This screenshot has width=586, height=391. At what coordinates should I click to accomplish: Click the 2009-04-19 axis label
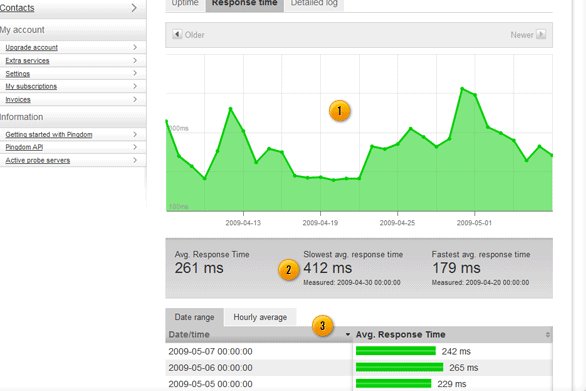pyautogui.click(x=320, y=223)
